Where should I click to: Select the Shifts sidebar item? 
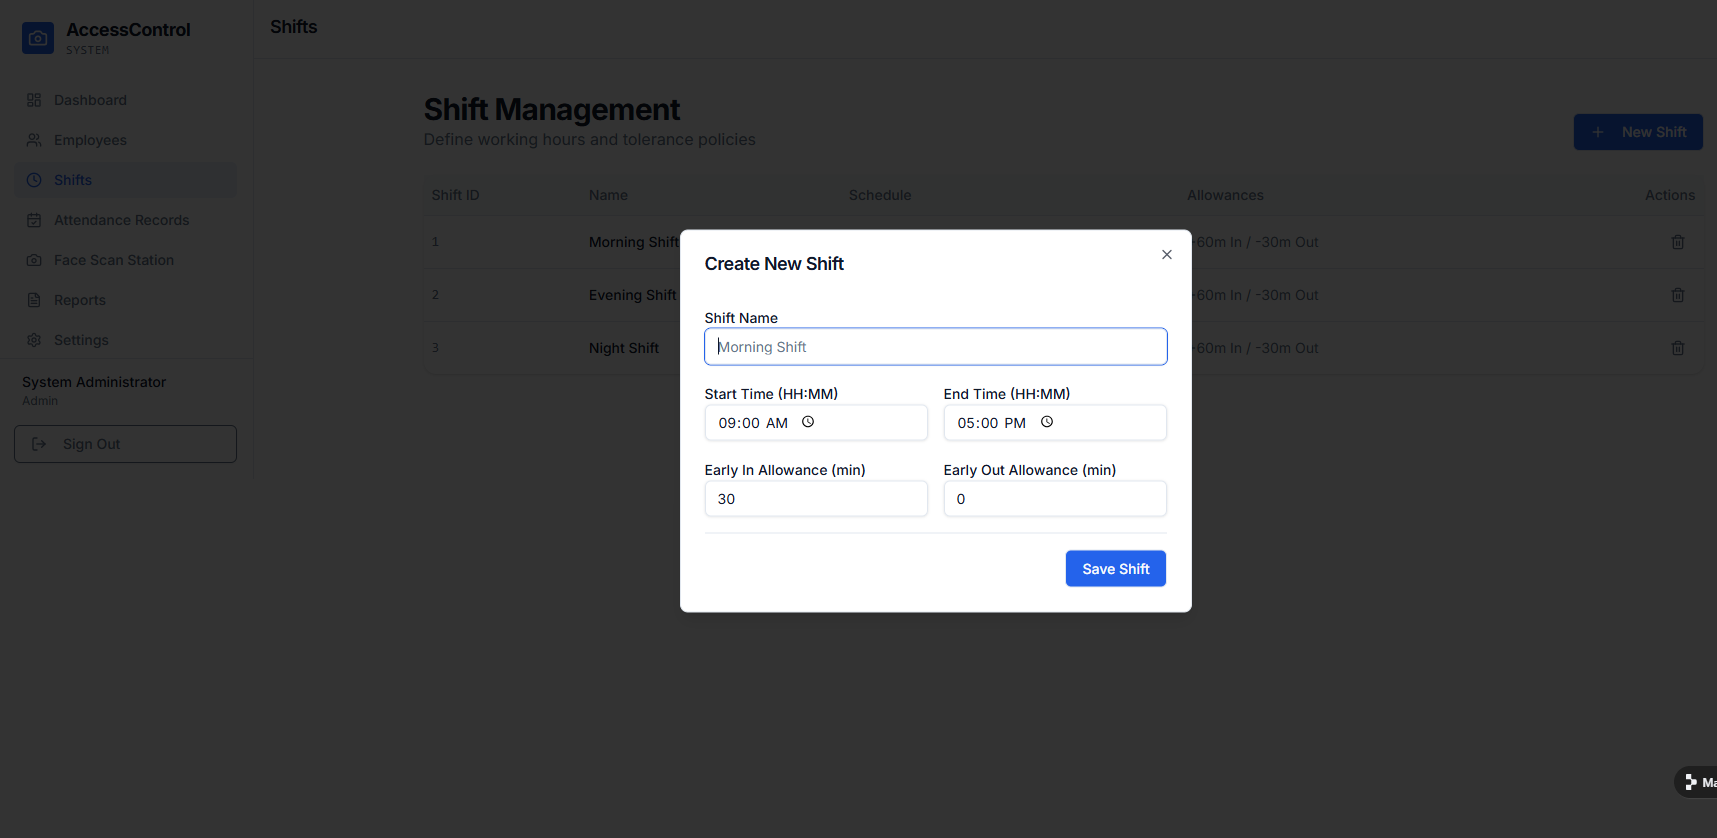[x=73, y=180]
